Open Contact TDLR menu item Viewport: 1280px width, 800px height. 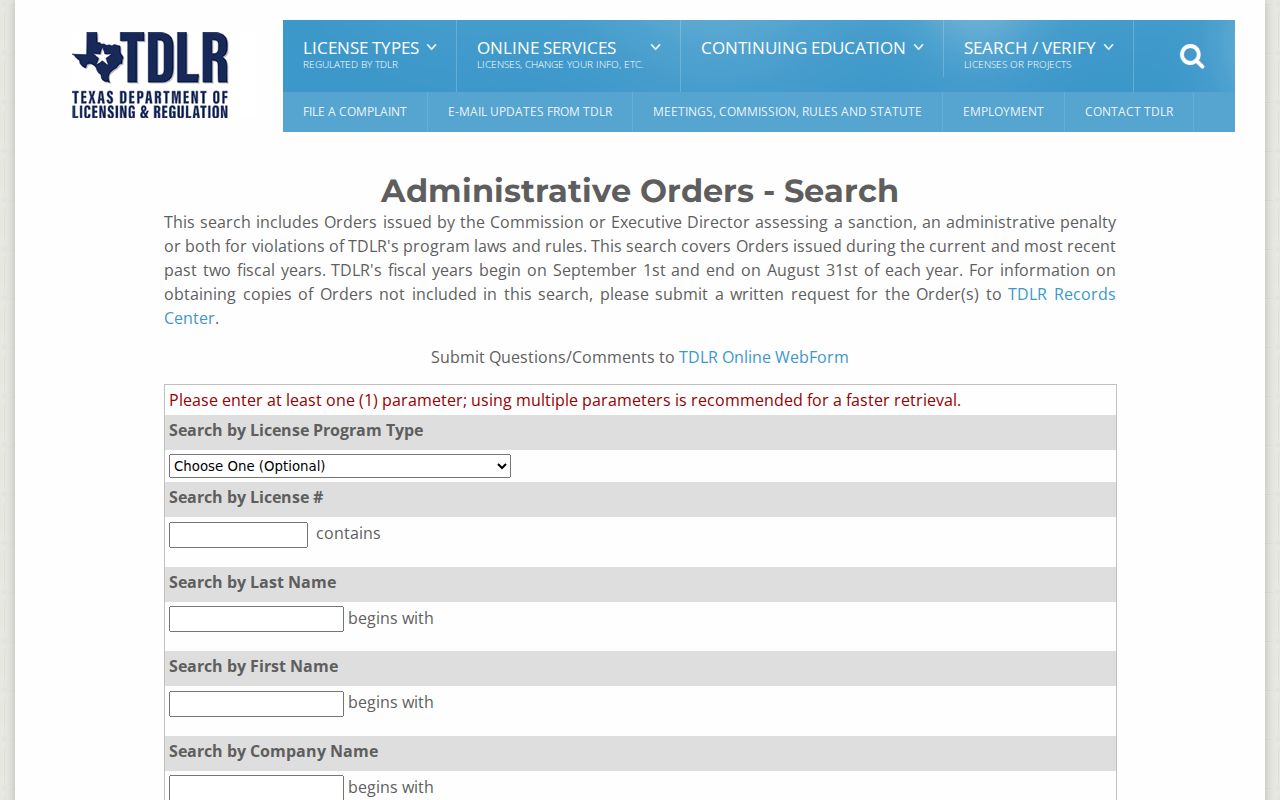click(1129, 112)
